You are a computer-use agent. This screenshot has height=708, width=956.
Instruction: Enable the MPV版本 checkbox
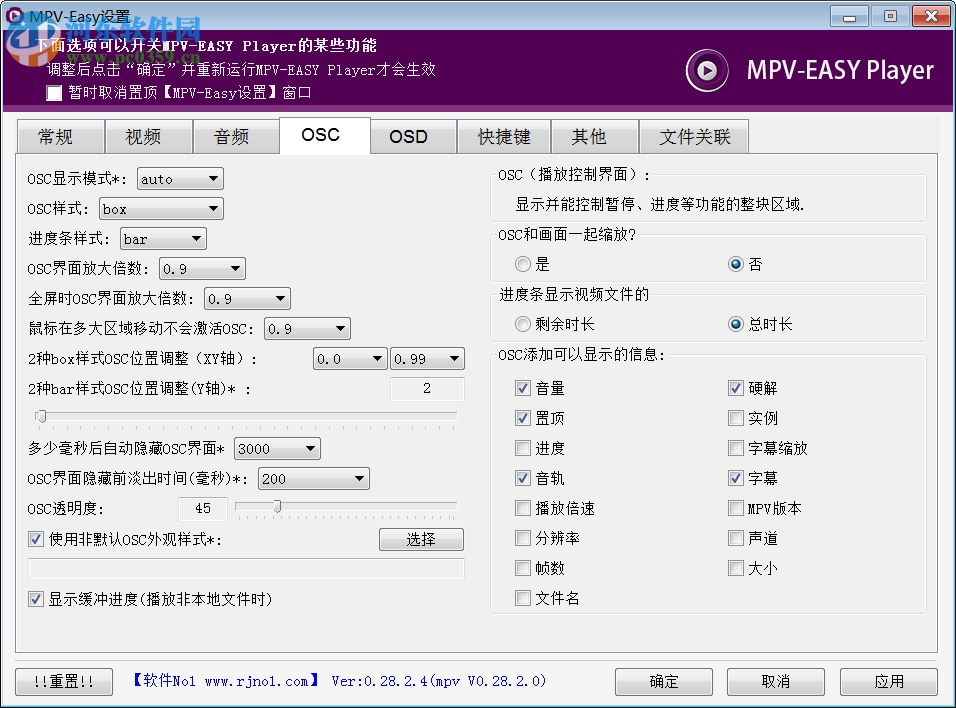pyautogui.click(x=736, y=508)
